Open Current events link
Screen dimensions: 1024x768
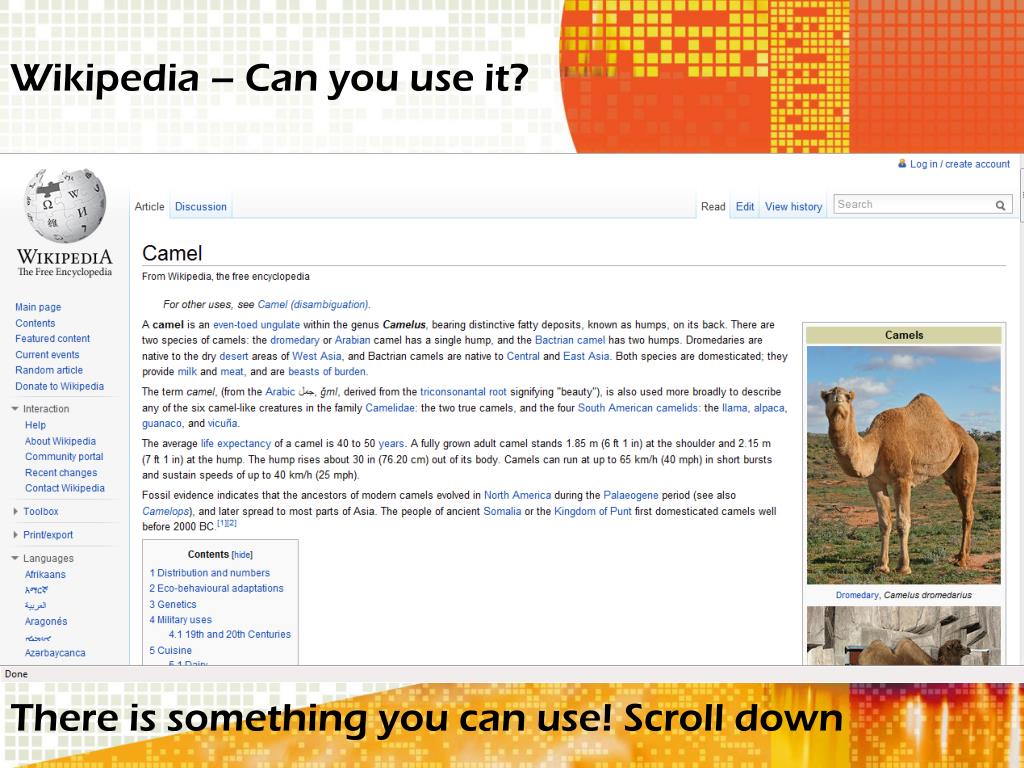click(x=47, y=355)
